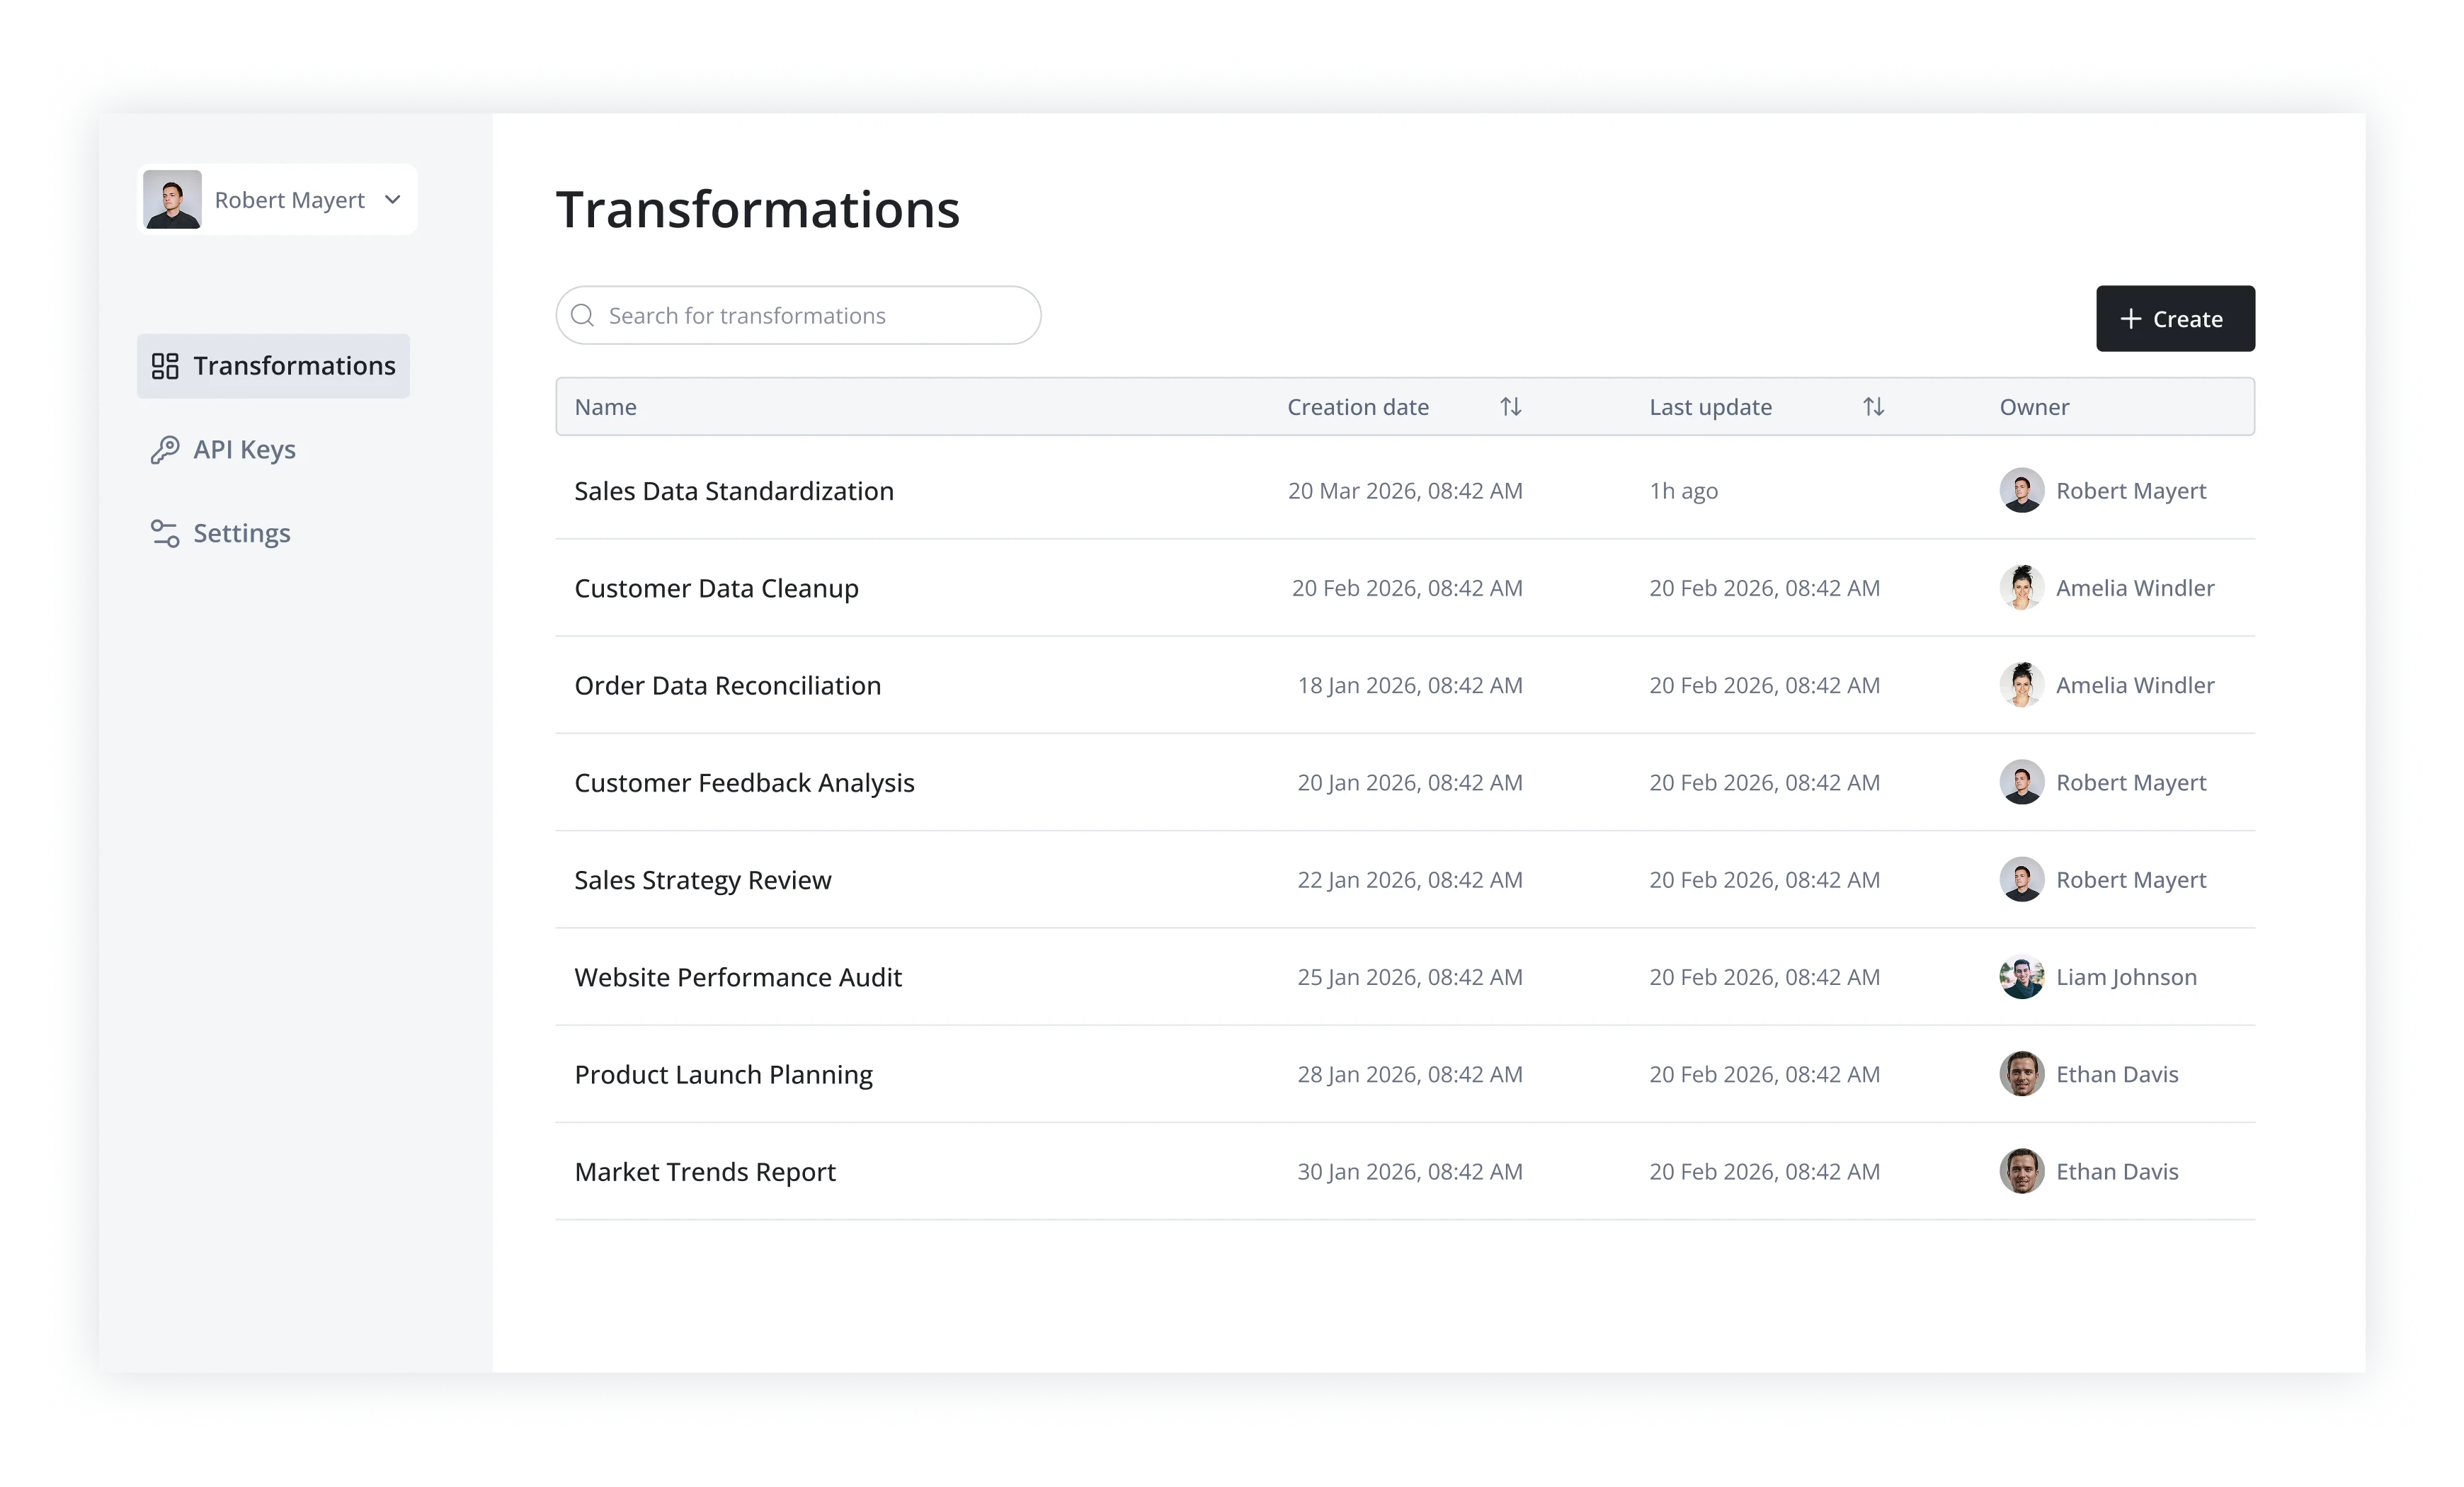Image resolution: width=2464 pixels, height=1487 pixels.
Task: Navigate to API Keys in the sidebar
Action: [x=244, y=449]
